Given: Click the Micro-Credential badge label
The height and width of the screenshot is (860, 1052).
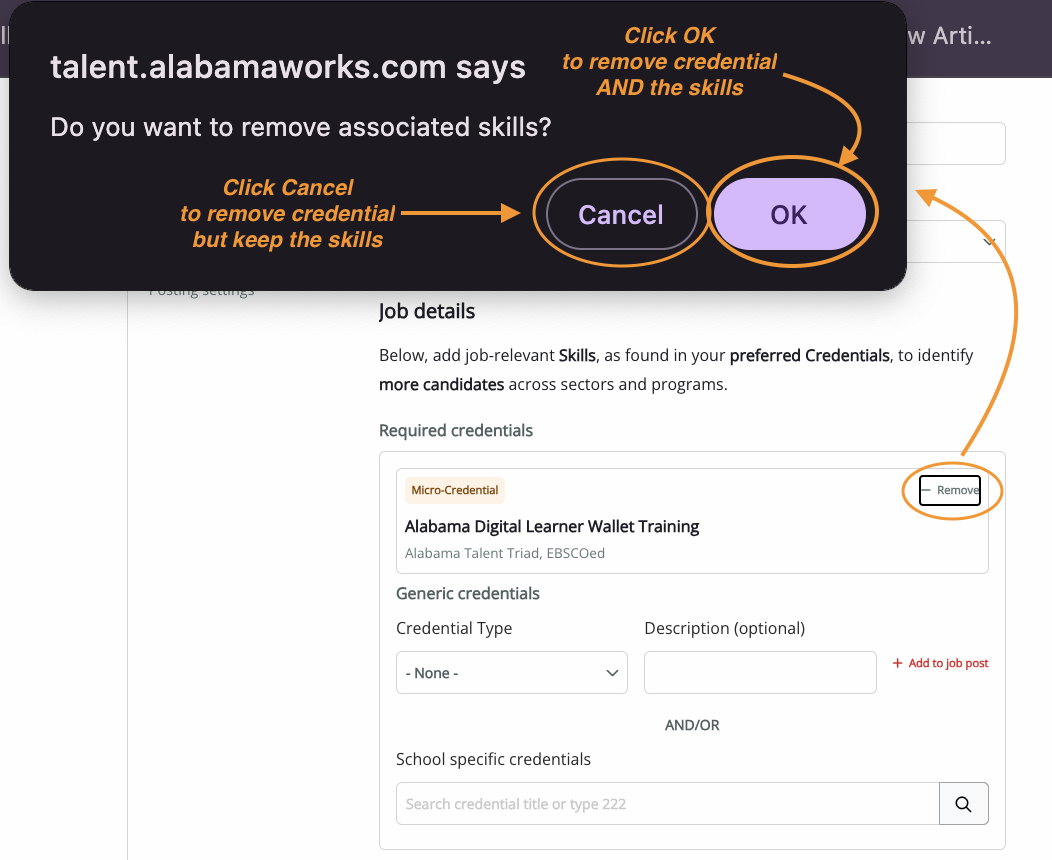Looking at the screenshot, I should click(455, 490).
